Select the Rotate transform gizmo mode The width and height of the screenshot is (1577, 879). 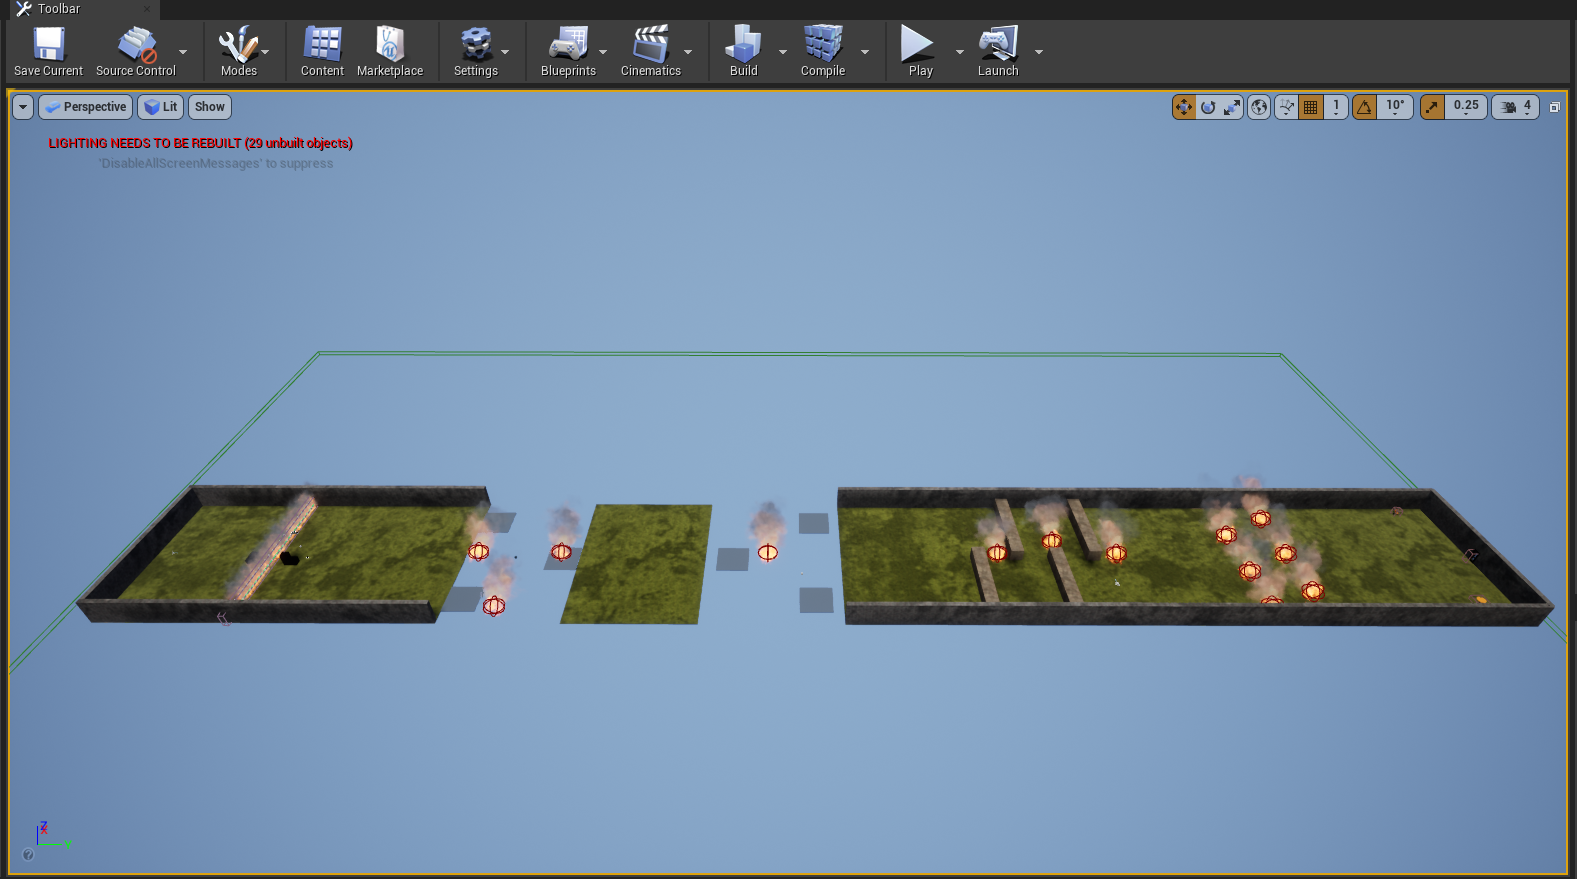[1208, 107]
